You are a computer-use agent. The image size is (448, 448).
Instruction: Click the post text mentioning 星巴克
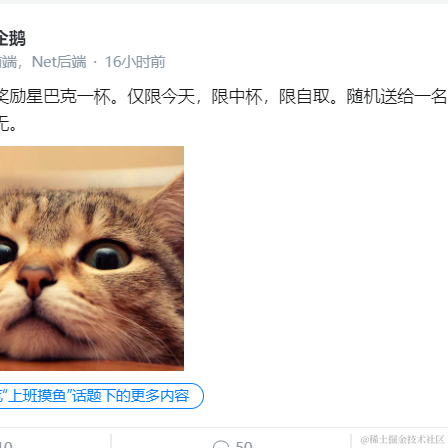pos(223,97)
